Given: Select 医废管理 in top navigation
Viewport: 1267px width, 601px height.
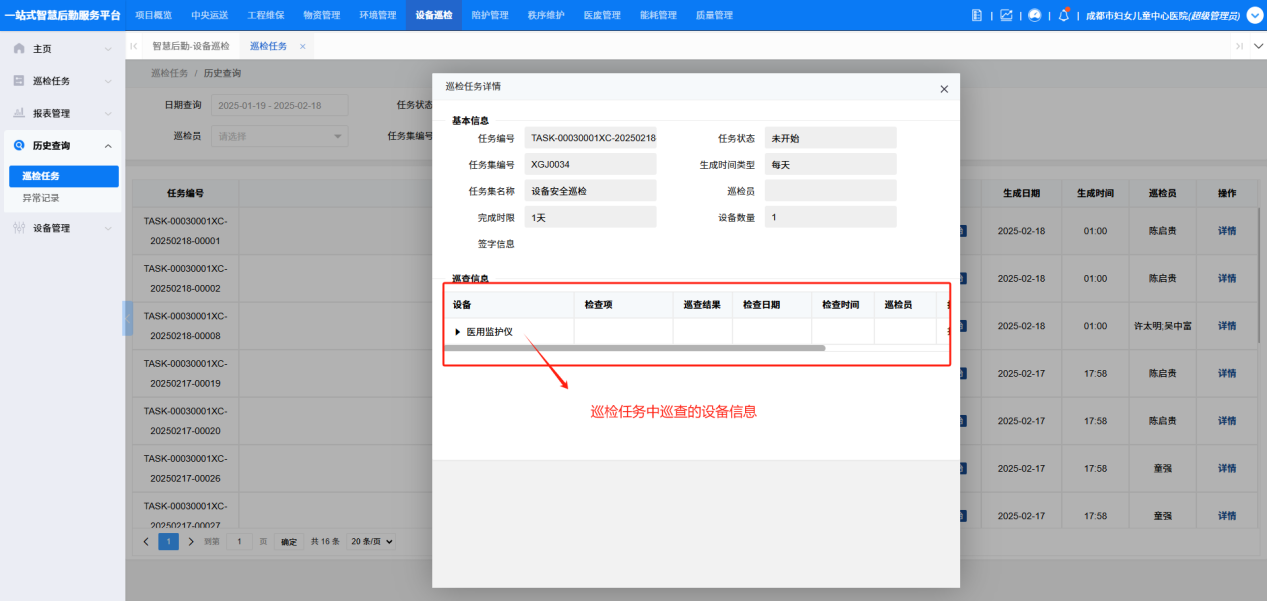Looking at the screenshot, I should (x=602, y=15).
